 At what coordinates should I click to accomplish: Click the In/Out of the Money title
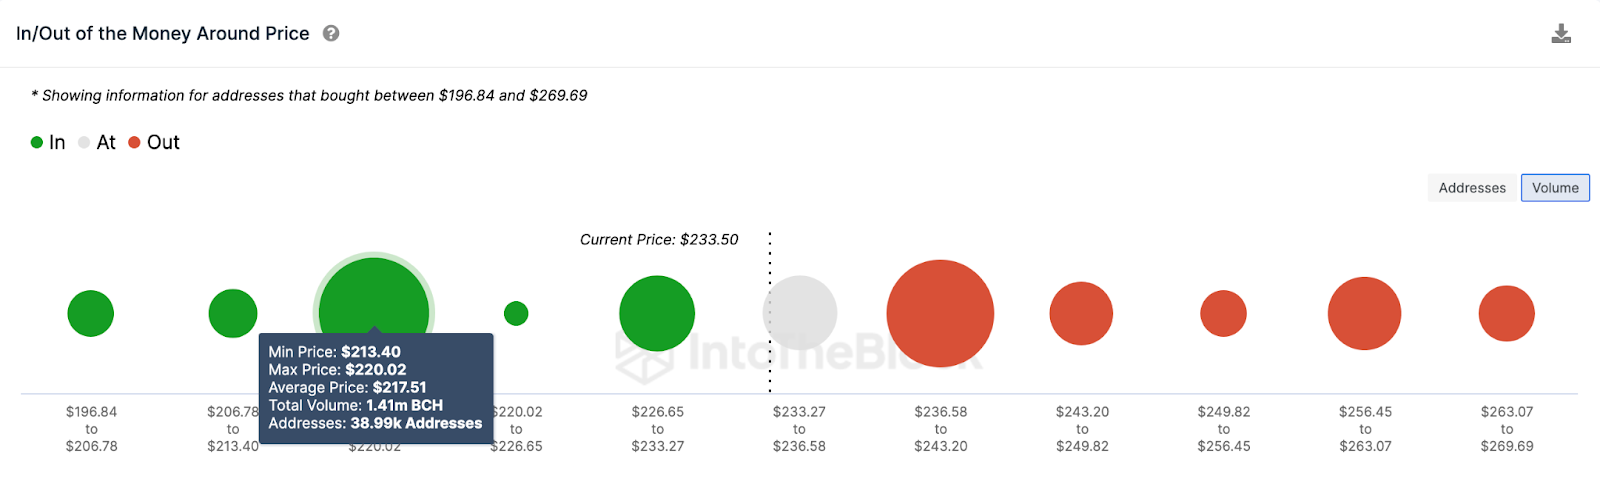click(163, 33)
